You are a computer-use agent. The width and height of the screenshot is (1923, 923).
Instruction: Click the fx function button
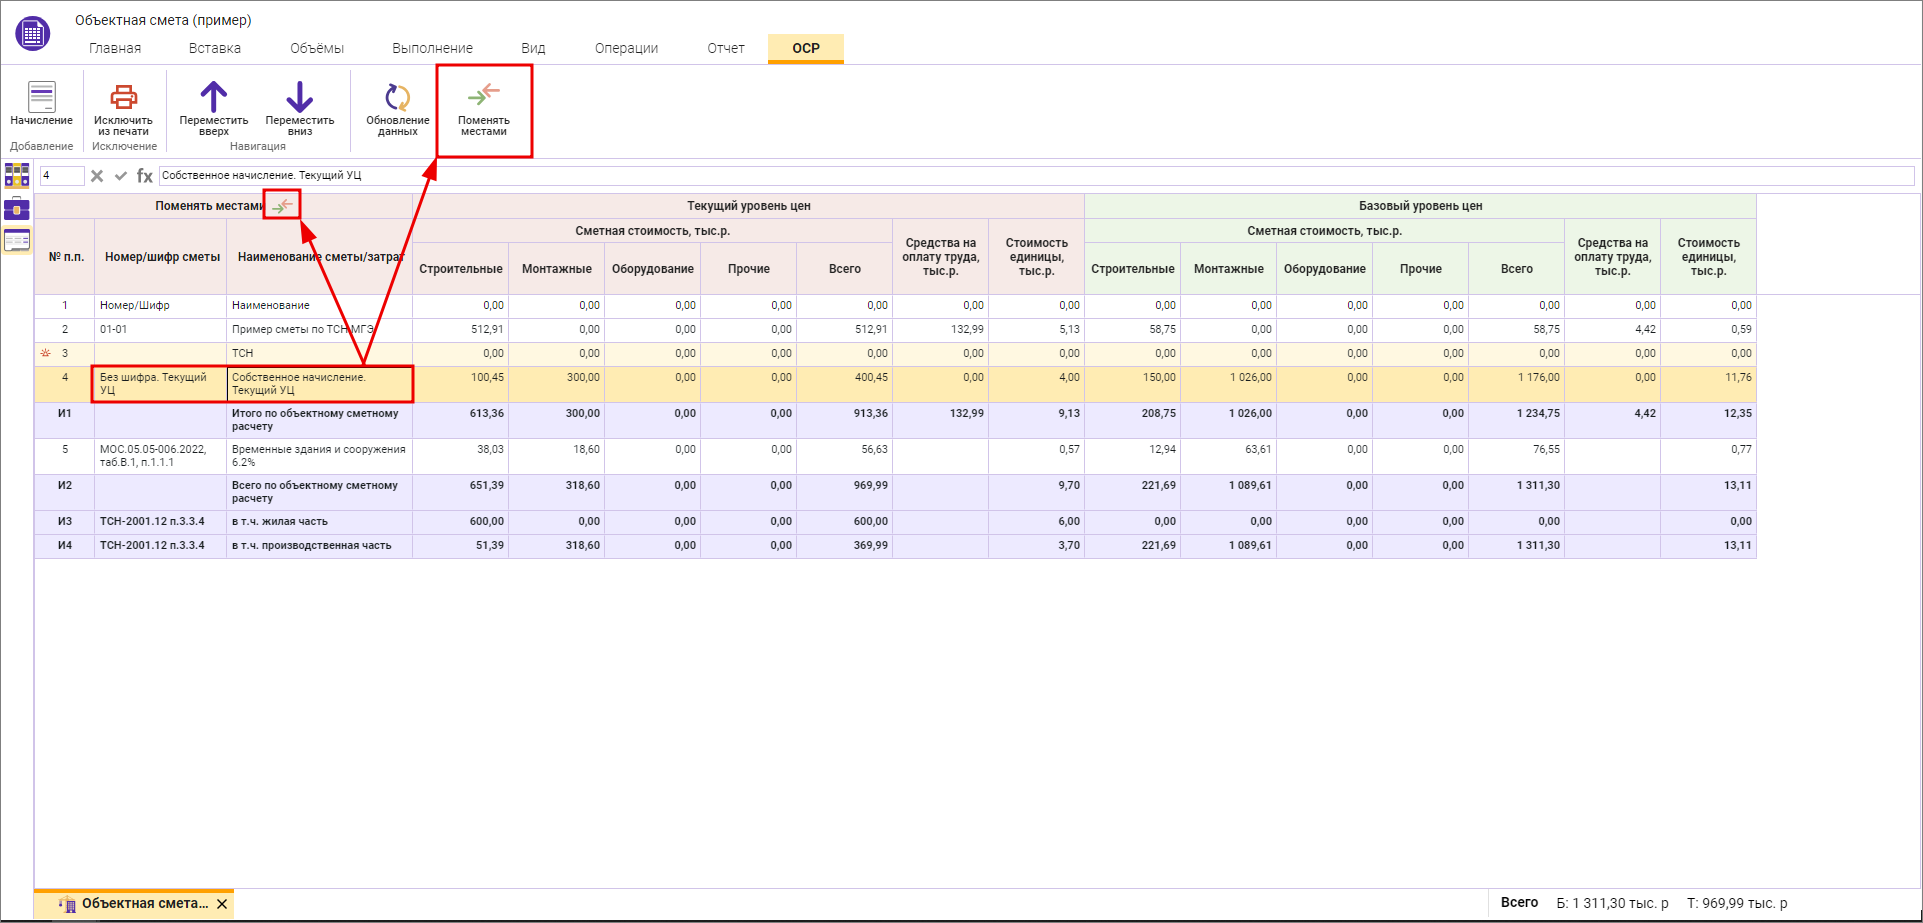click(145, 176)
